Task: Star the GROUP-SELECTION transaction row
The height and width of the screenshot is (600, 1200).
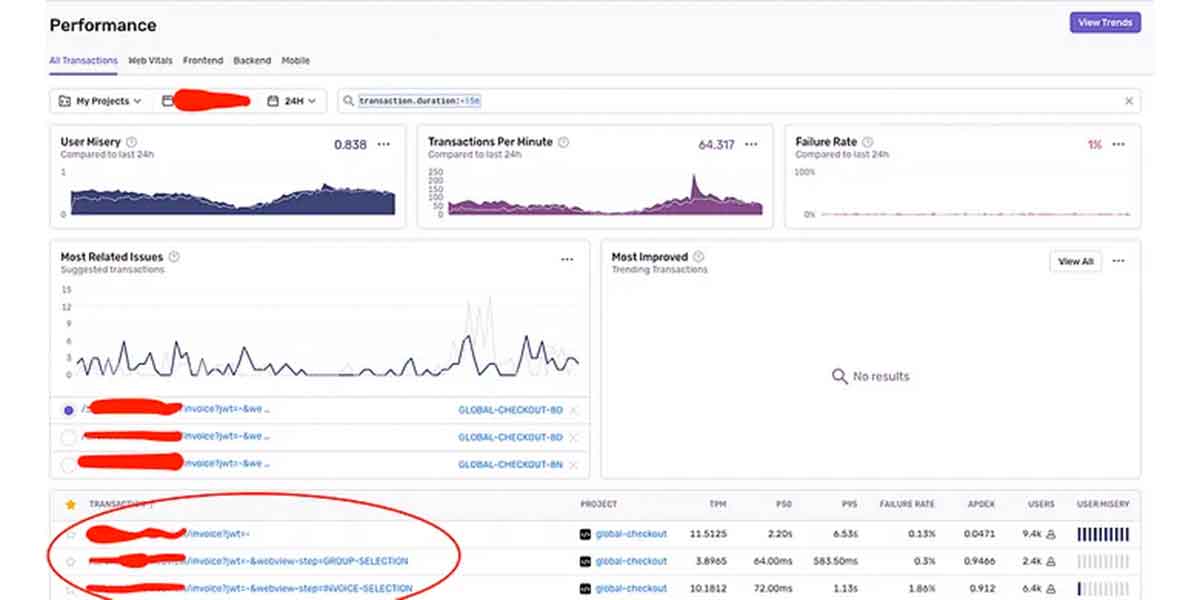Action: 70,562
